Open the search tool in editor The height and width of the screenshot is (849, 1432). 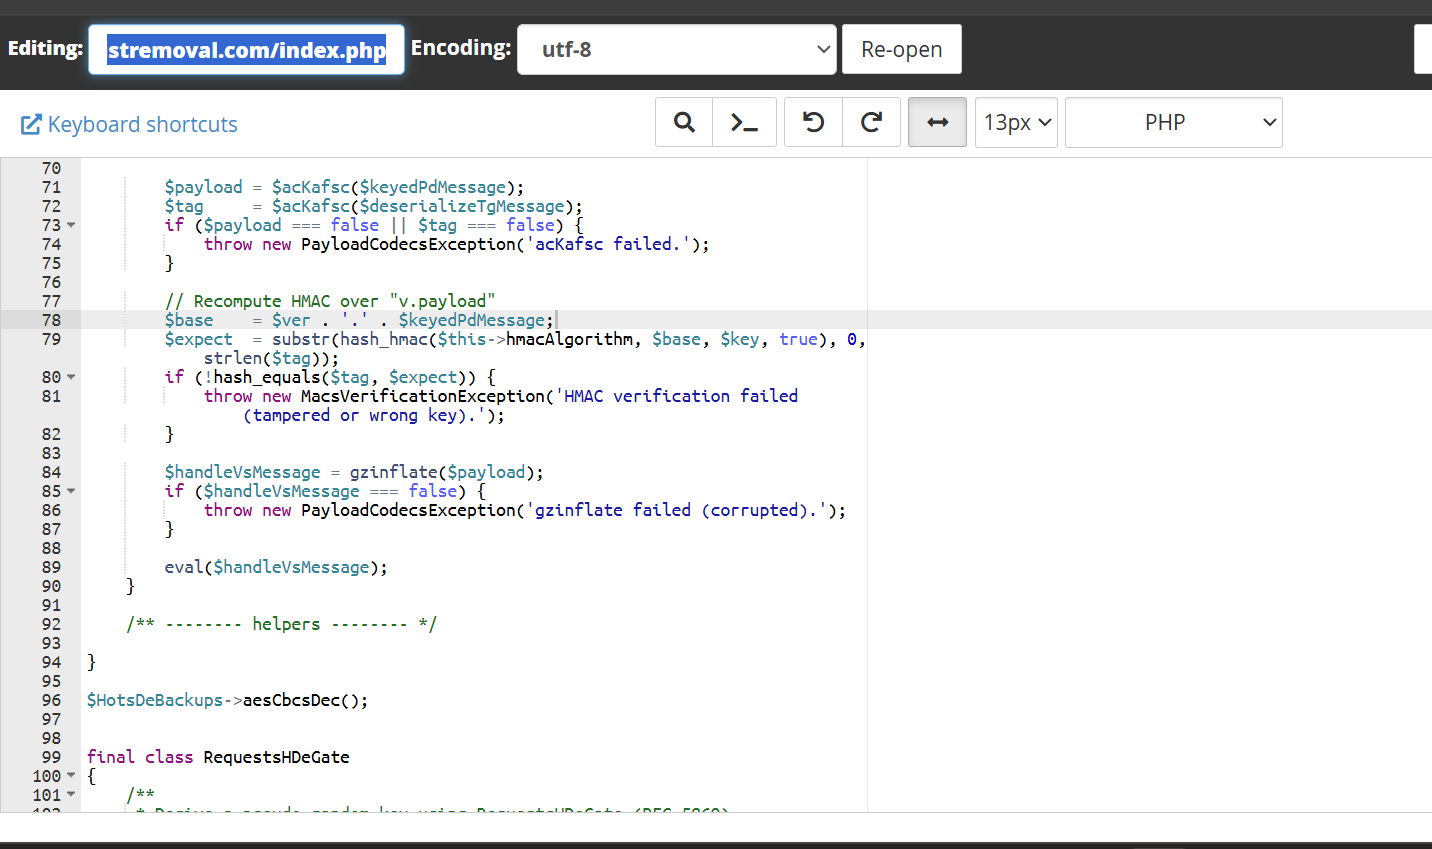coord(684,122)
